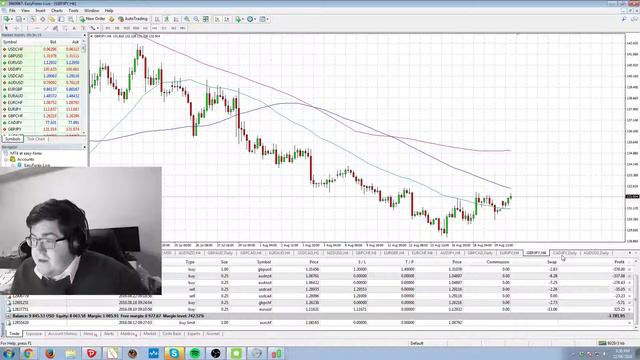The height and width of the screenshot is (360, 640).
Task: Switch to the M1 timeframe
Action: [x=108, y=28]
